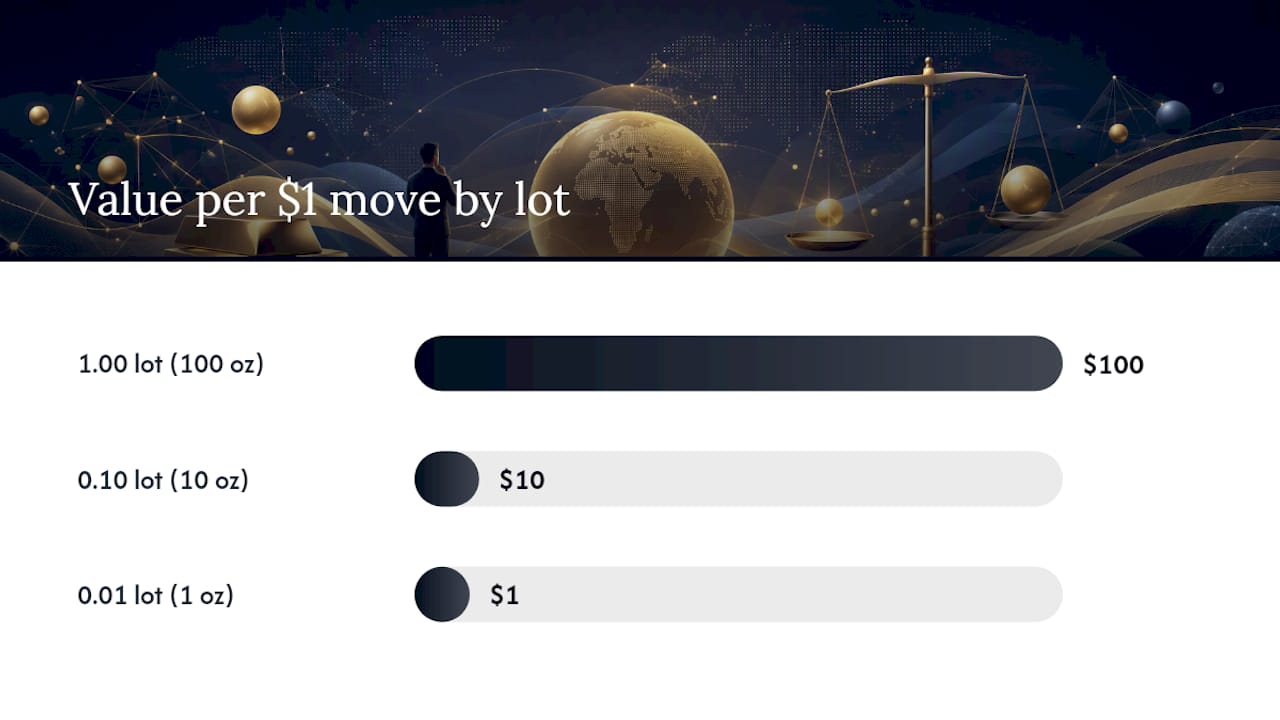Click the standing man silhouette
Viewport: 1280px width, 720px height.
tap(429, 201)
